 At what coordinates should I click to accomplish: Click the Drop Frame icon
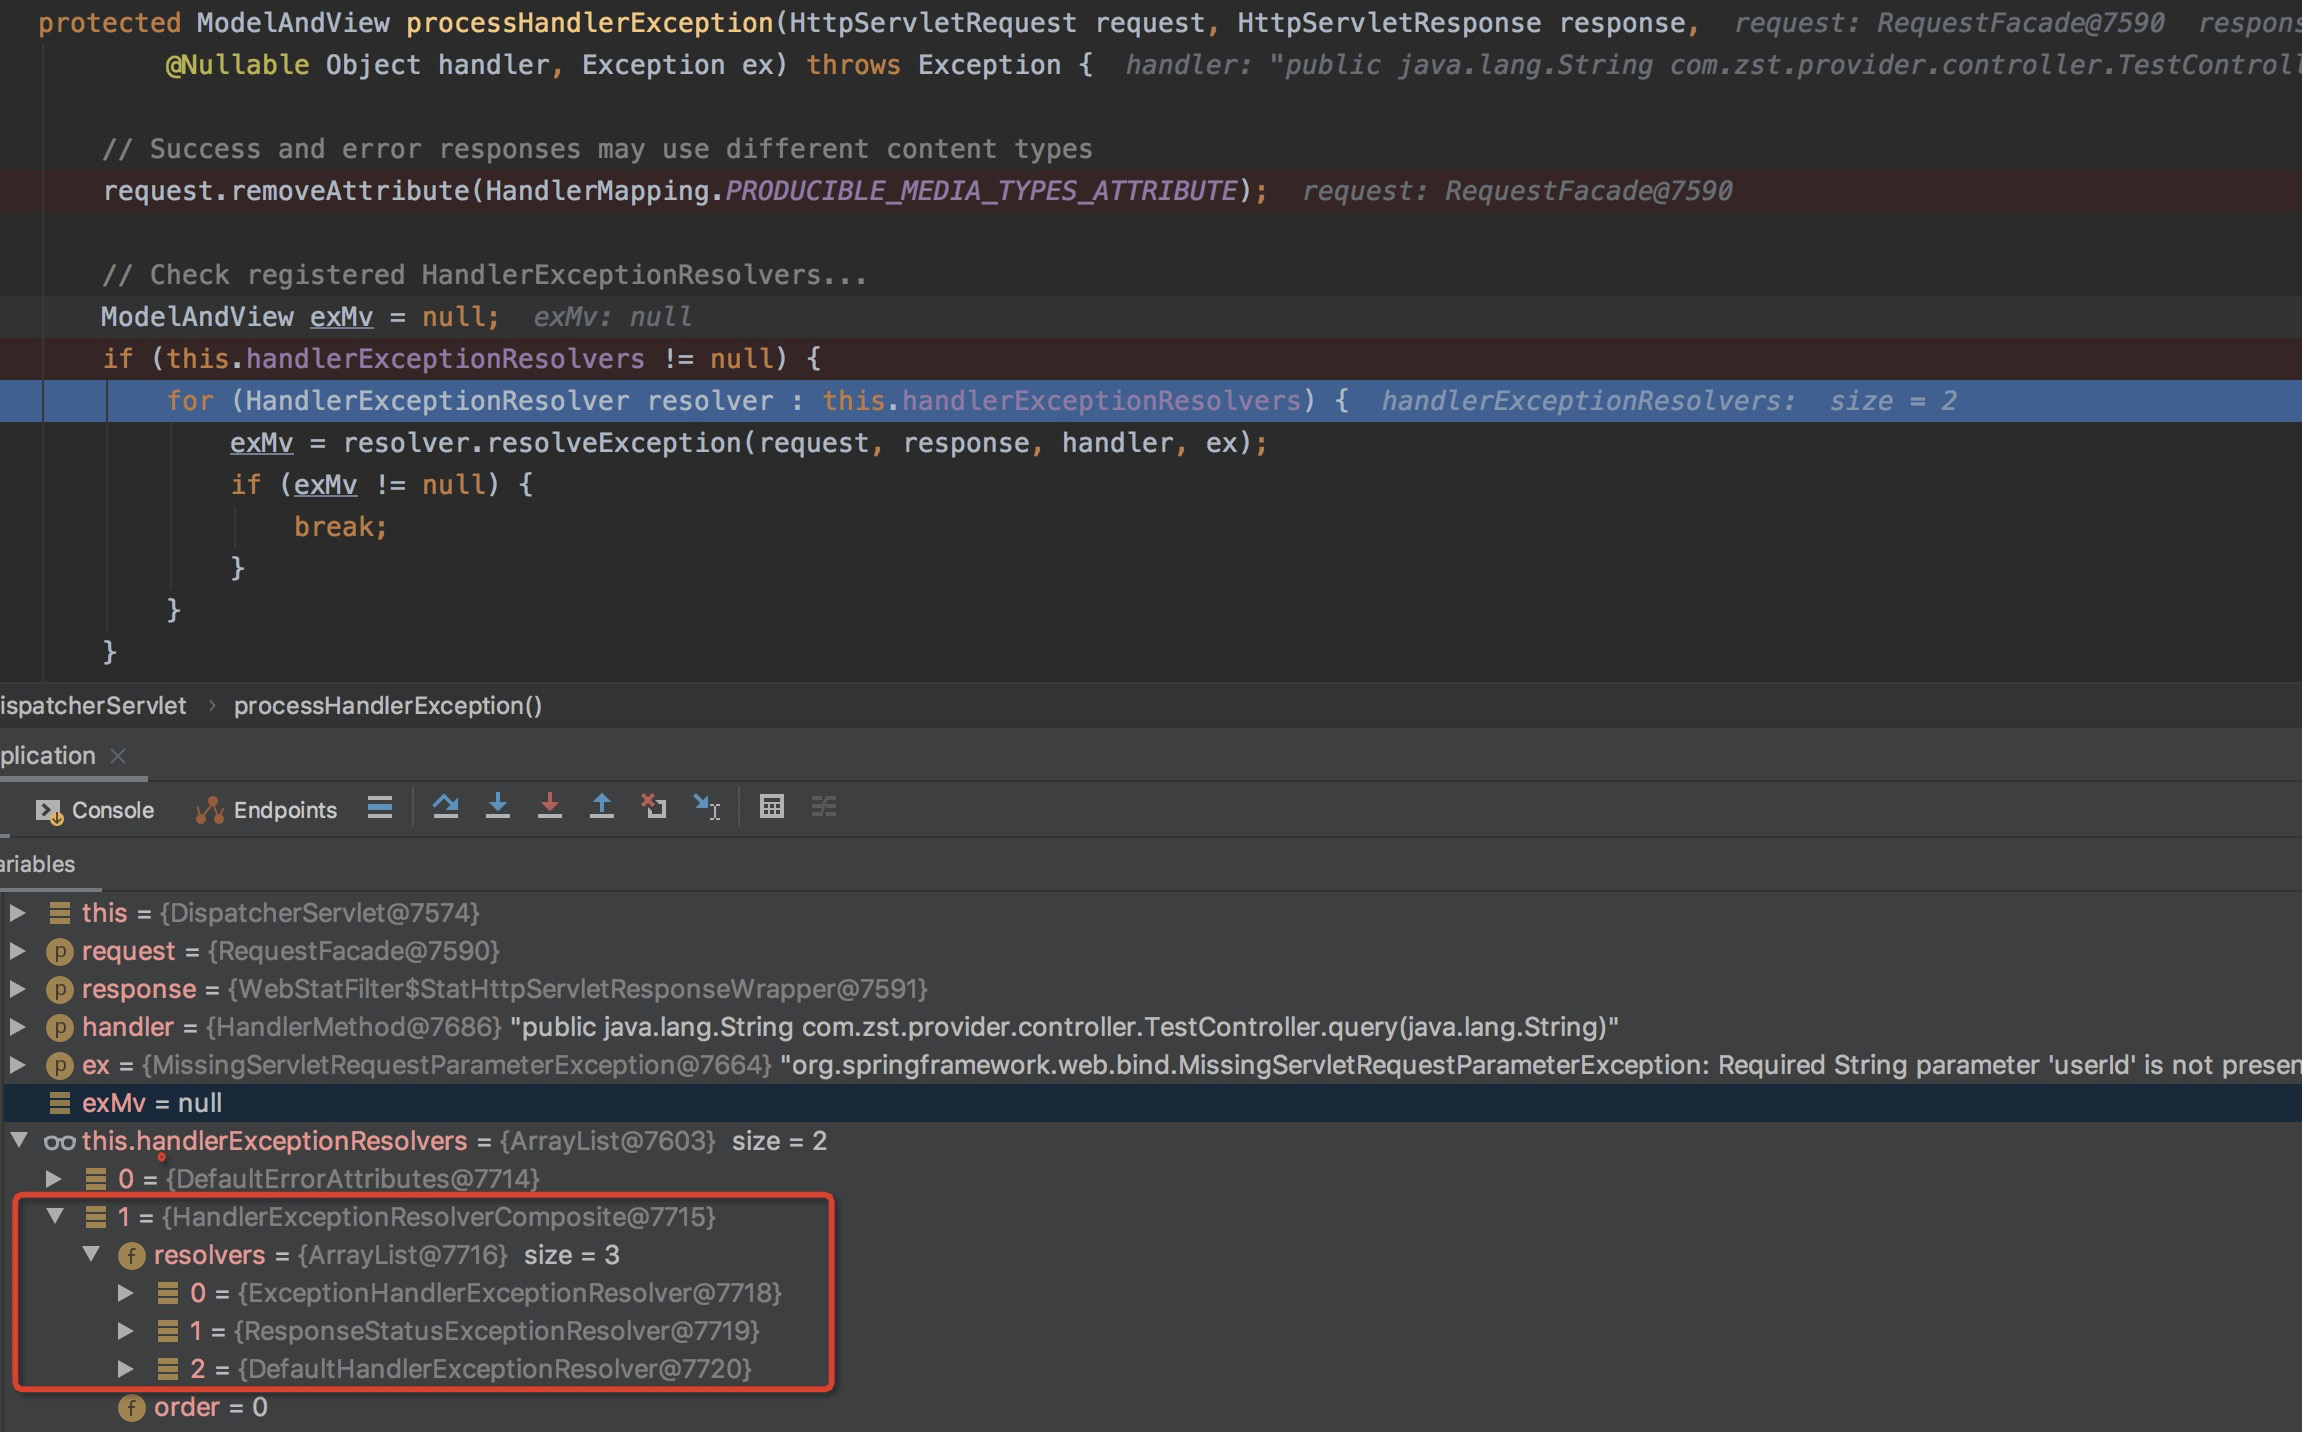click(654, 806)
